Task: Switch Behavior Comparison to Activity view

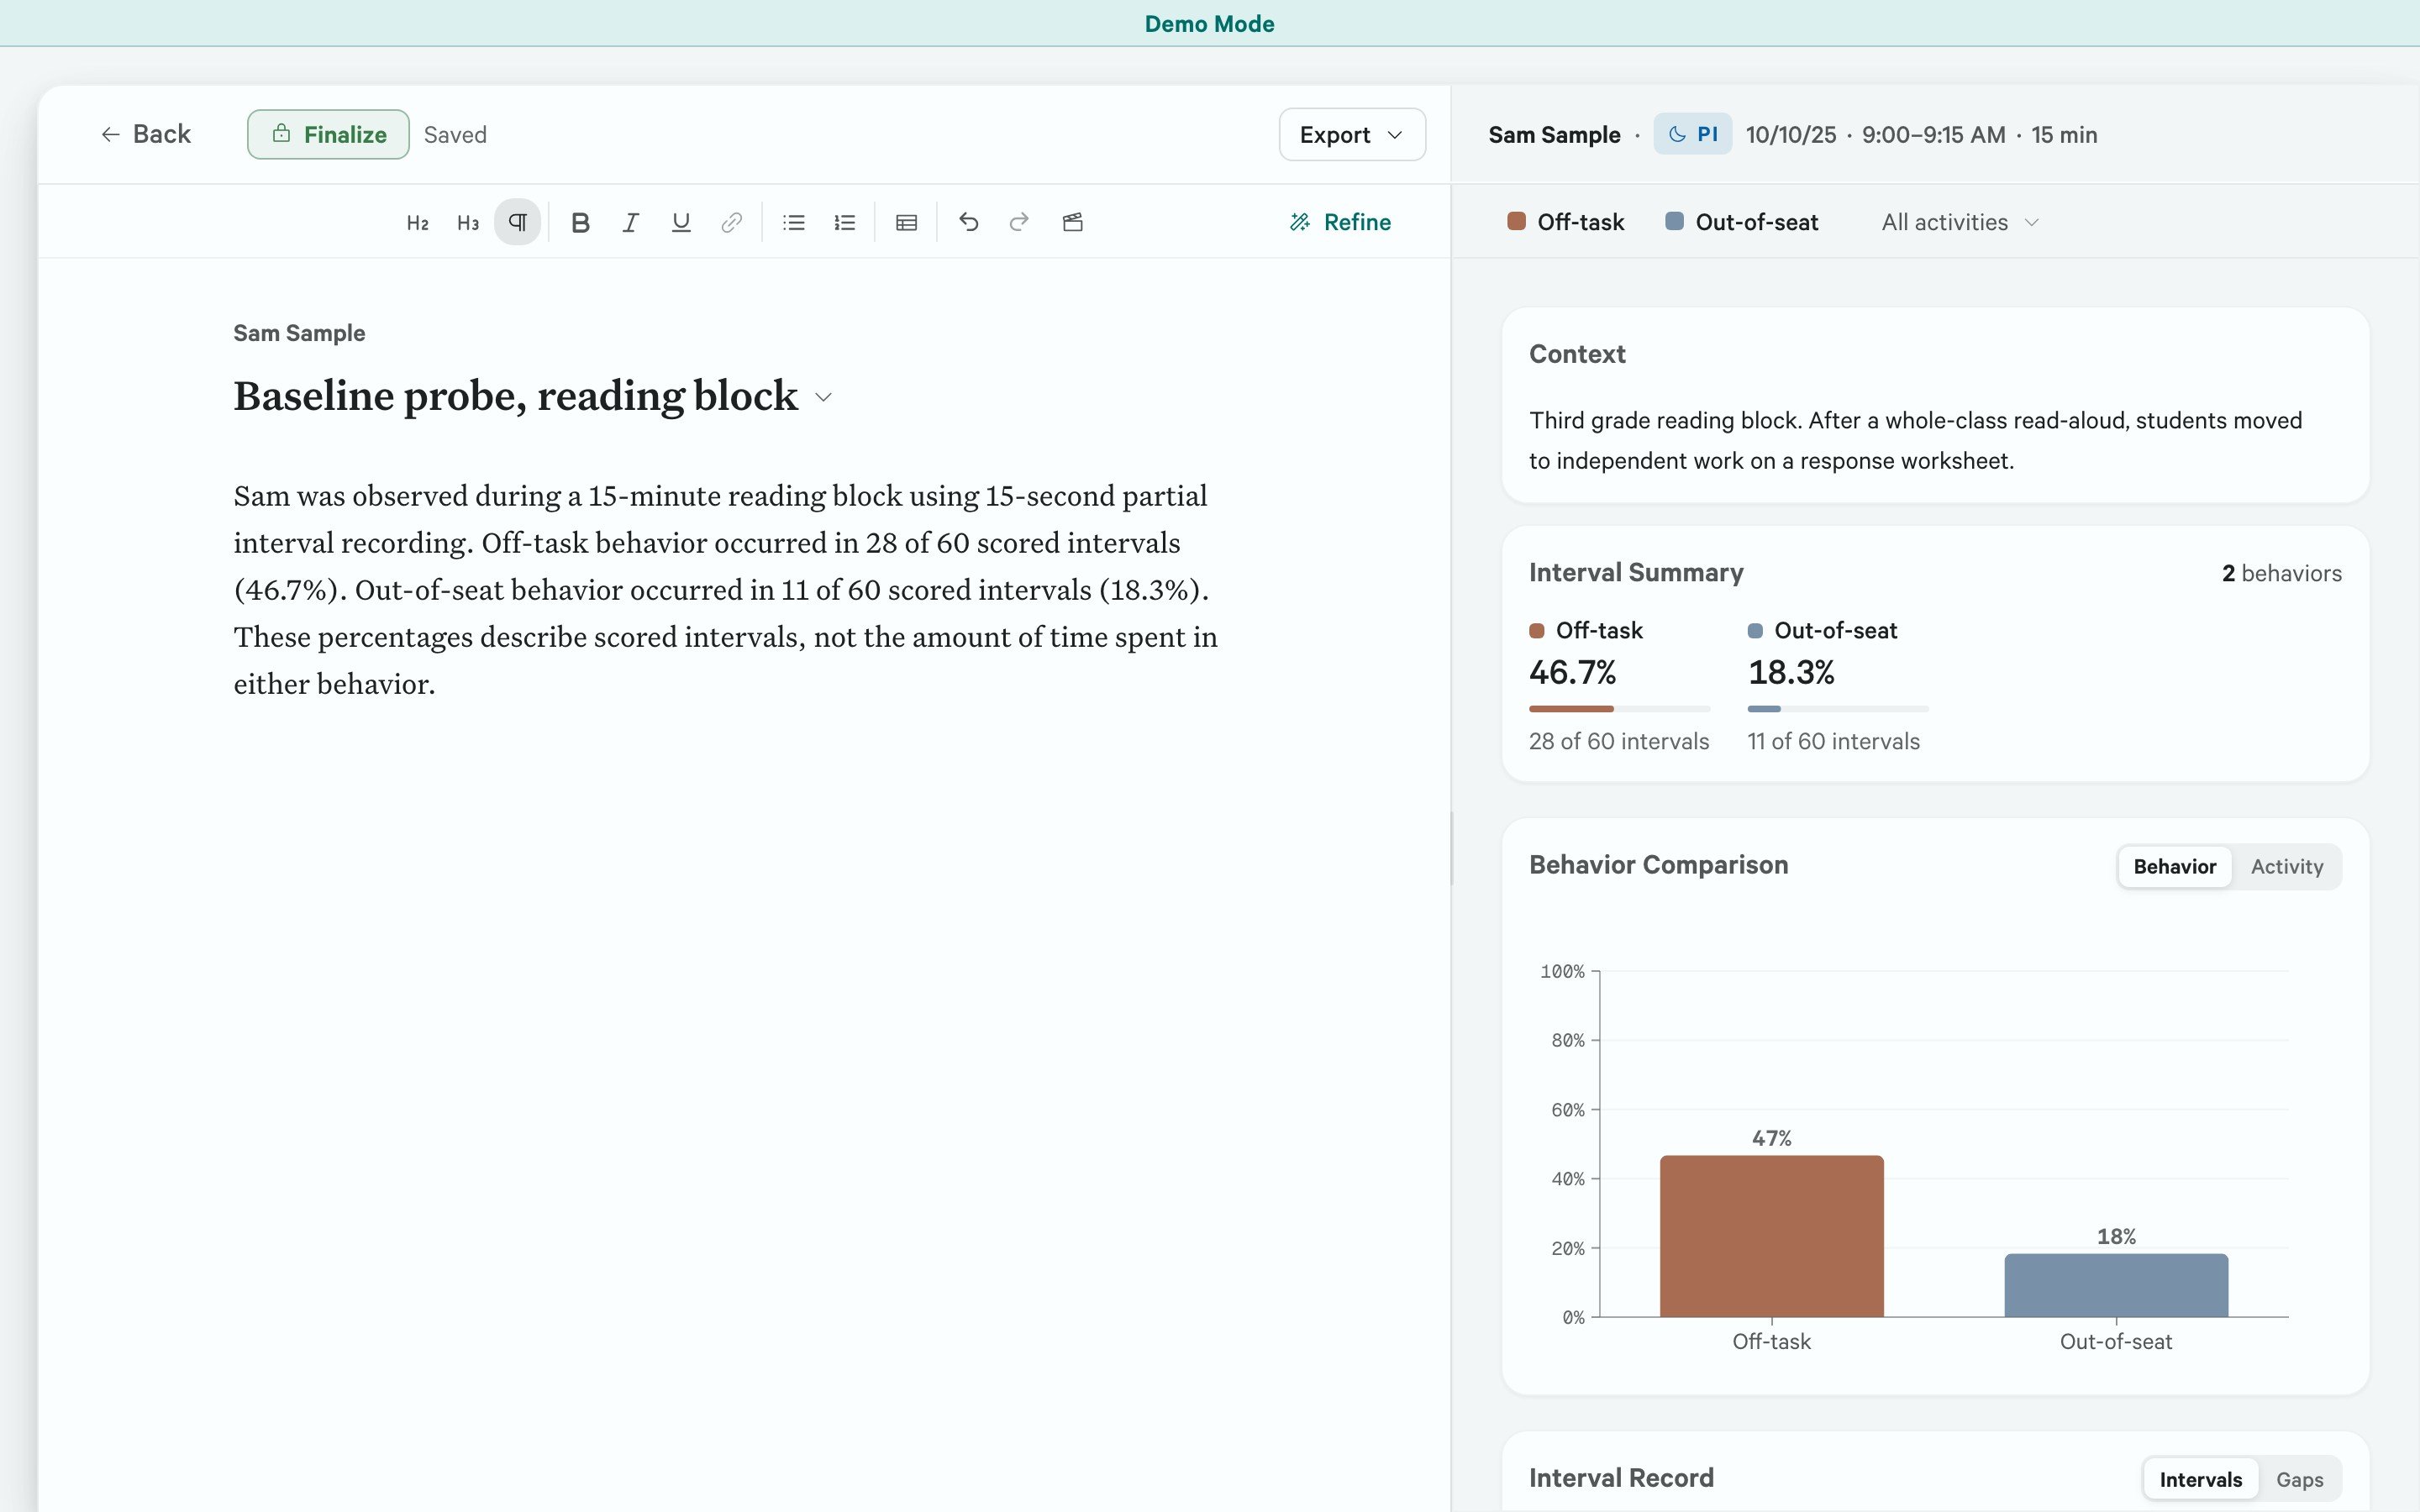Action: point(2286,866)
